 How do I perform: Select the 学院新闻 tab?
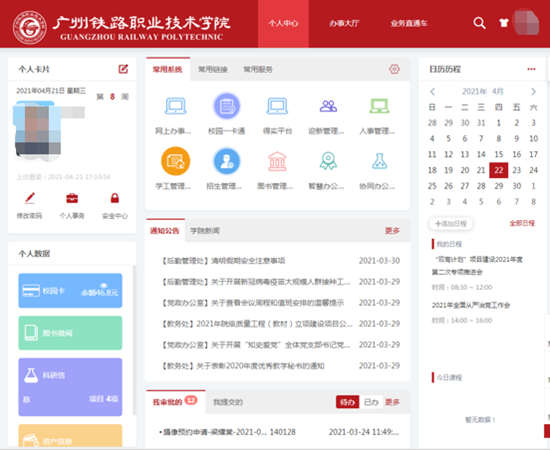coord(205,230)
